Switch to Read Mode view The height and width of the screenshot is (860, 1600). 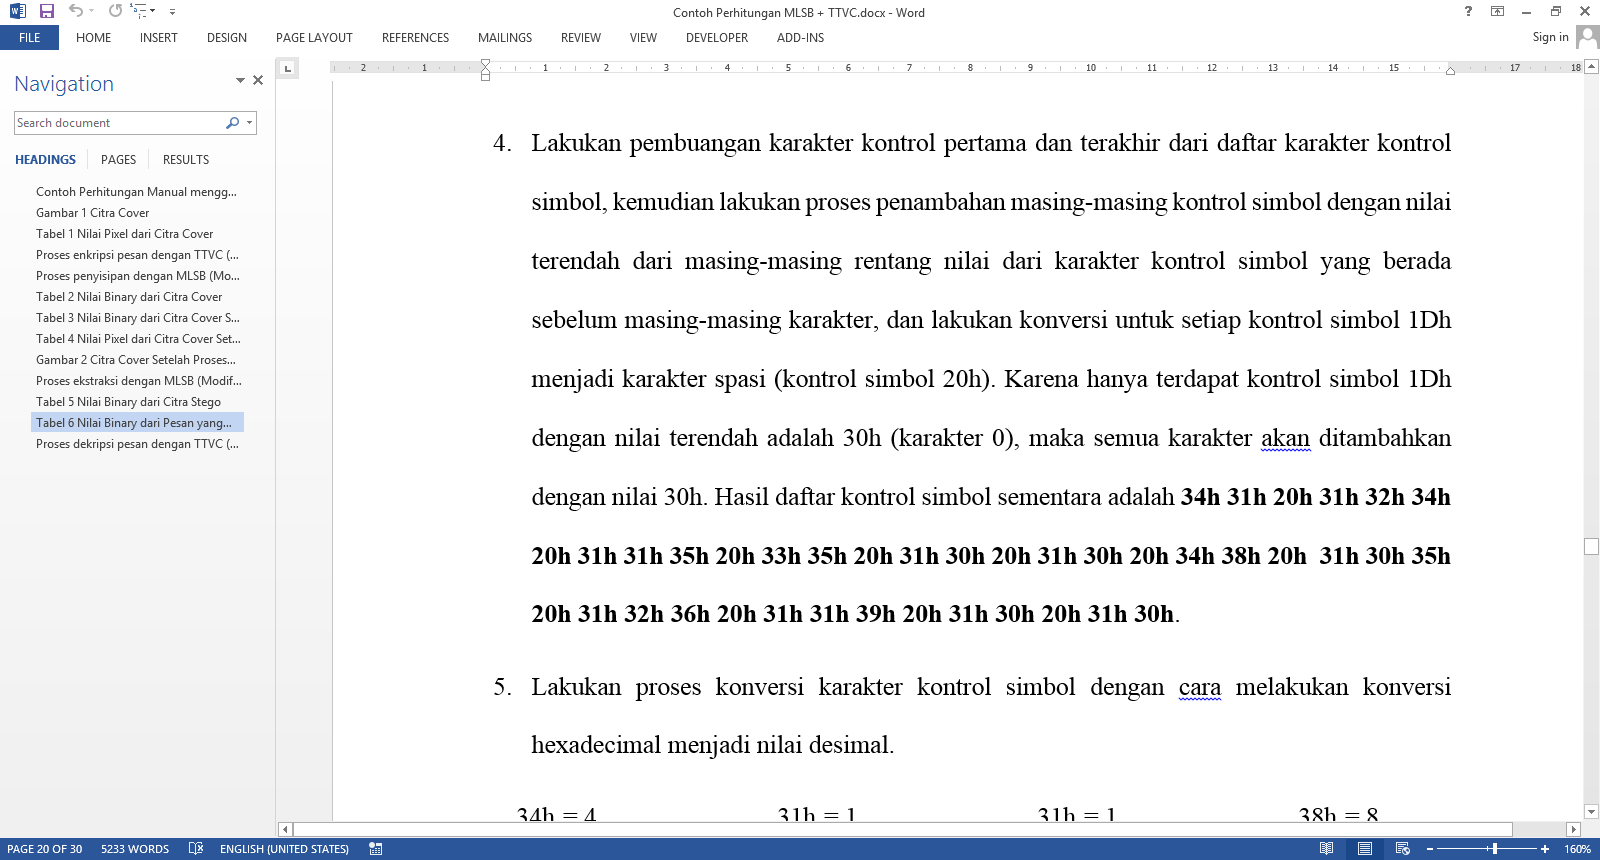[x=1326, y=849]
